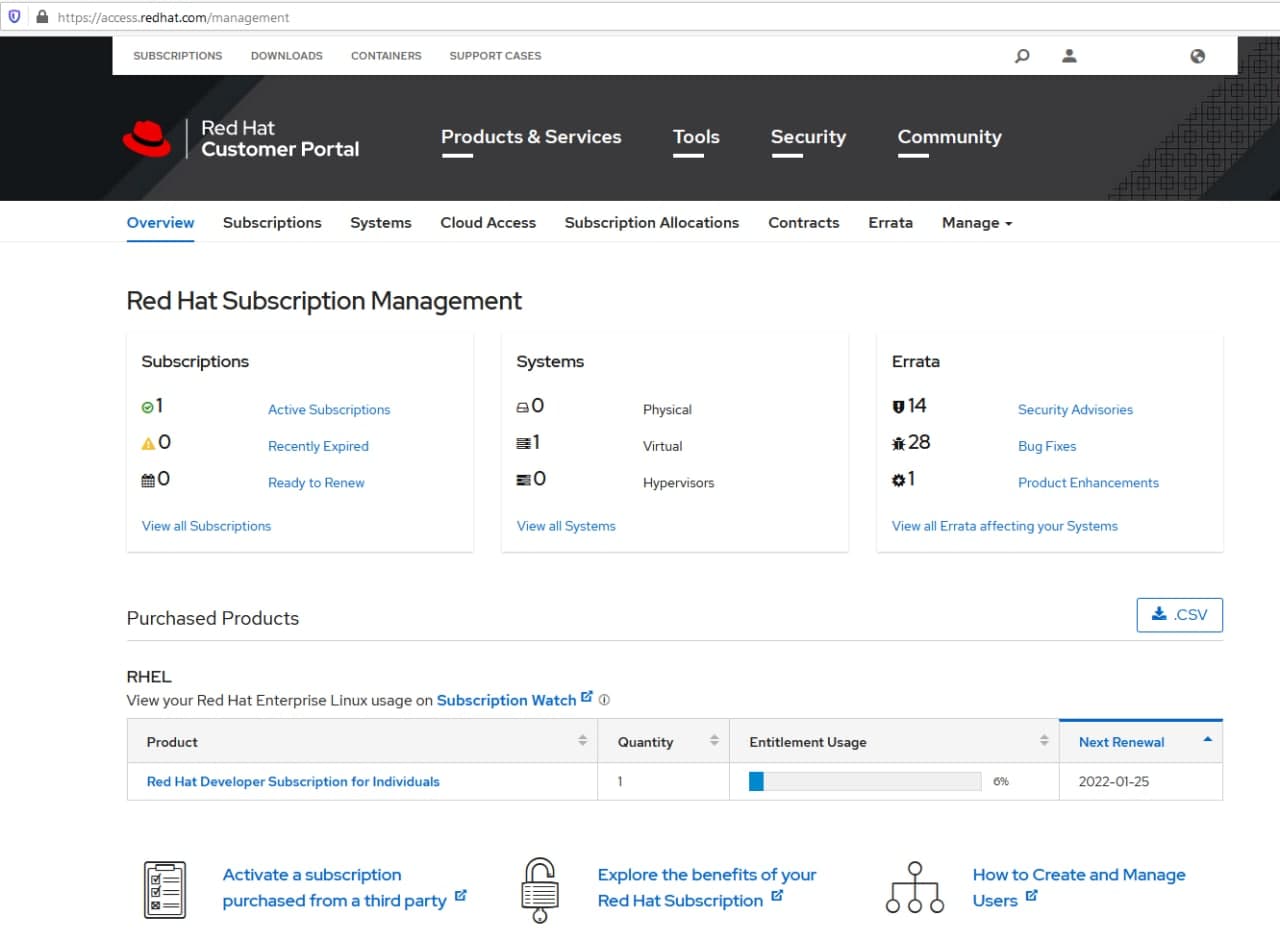
Task: Open the Errata tab
Action: [x=891, y=223]
